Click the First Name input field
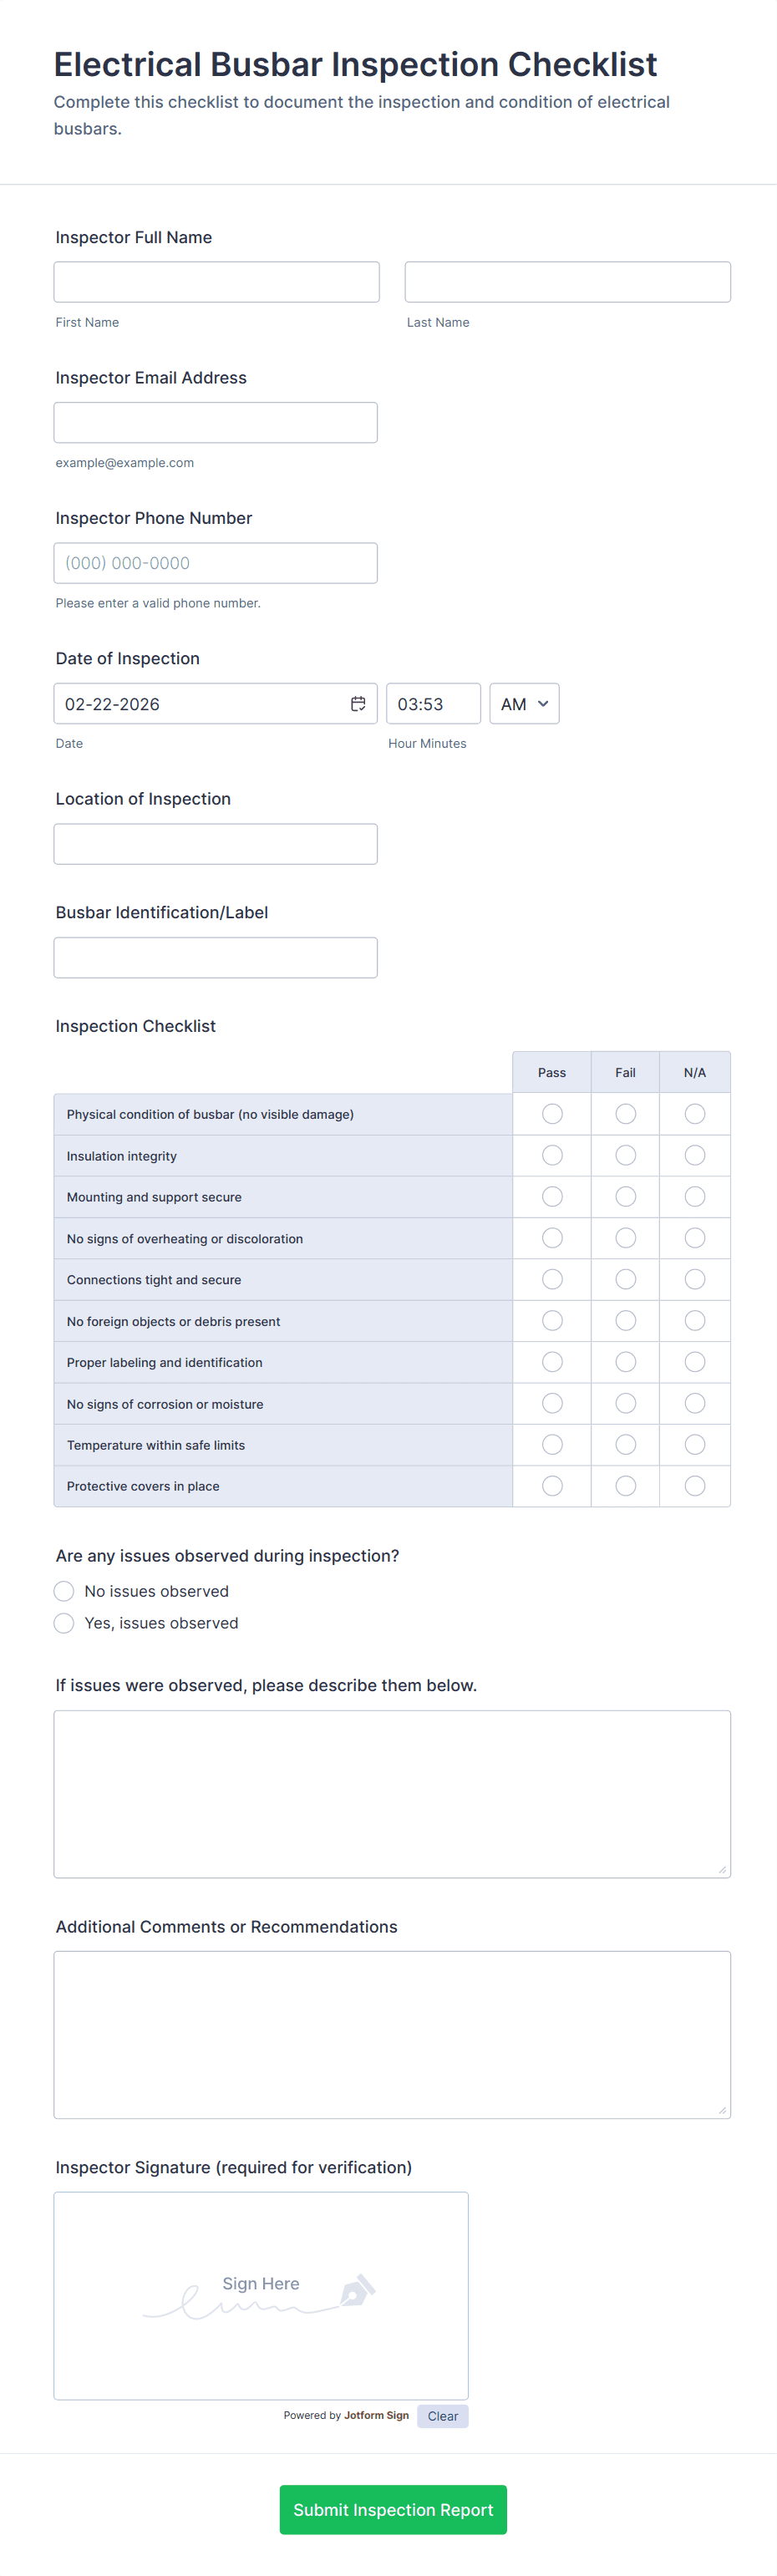Image resolution: width=777 pixels, height=2576 pixels. tap(217, 282)
